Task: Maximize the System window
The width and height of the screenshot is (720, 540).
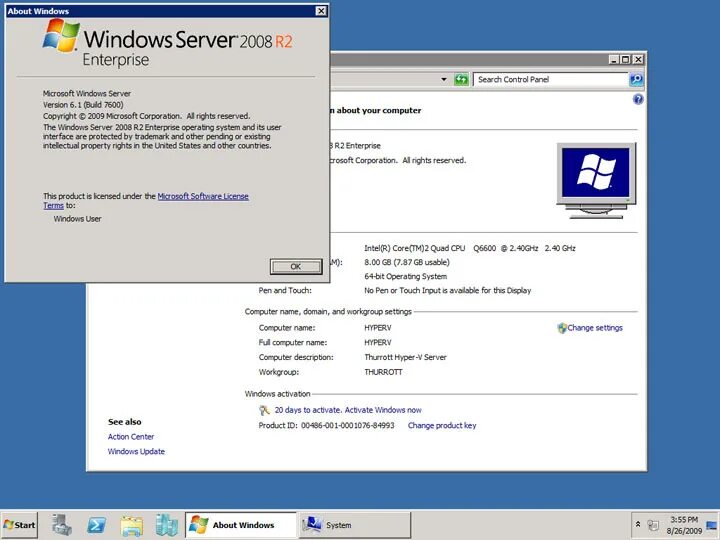Action: (x=625, y=59)
